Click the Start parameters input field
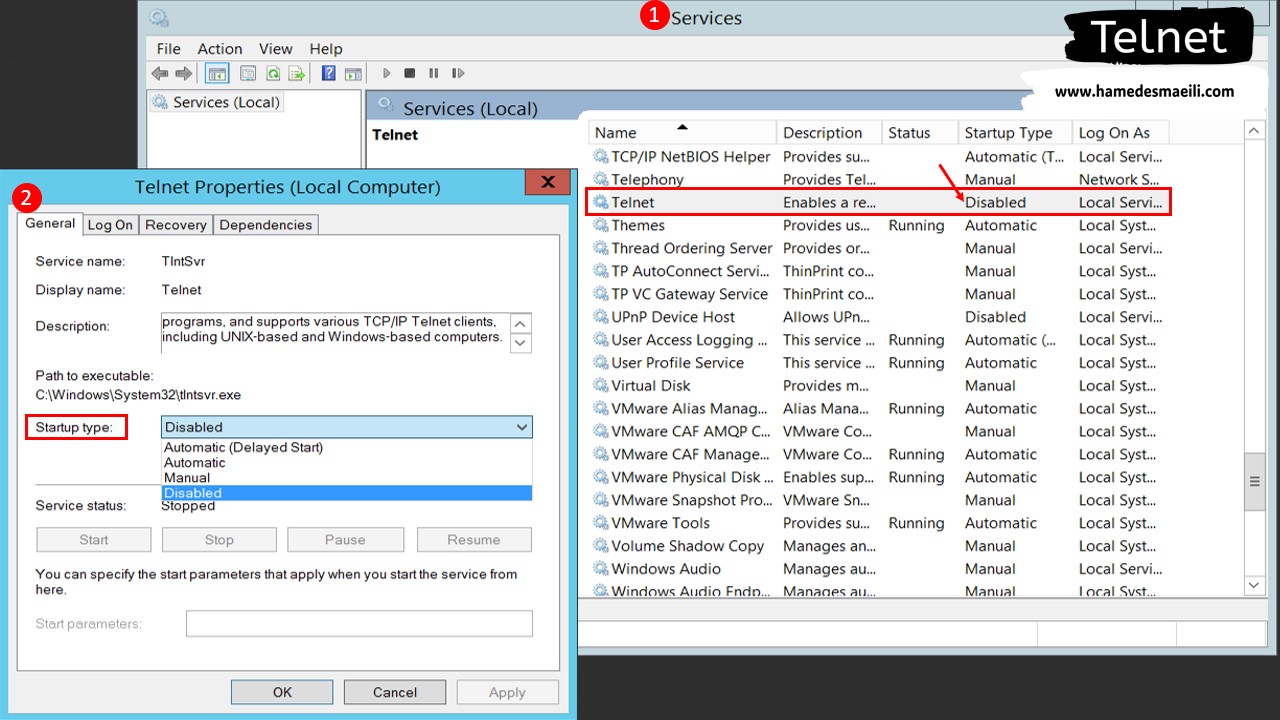This screenshot has height=720, width=1280. (359, 624)
